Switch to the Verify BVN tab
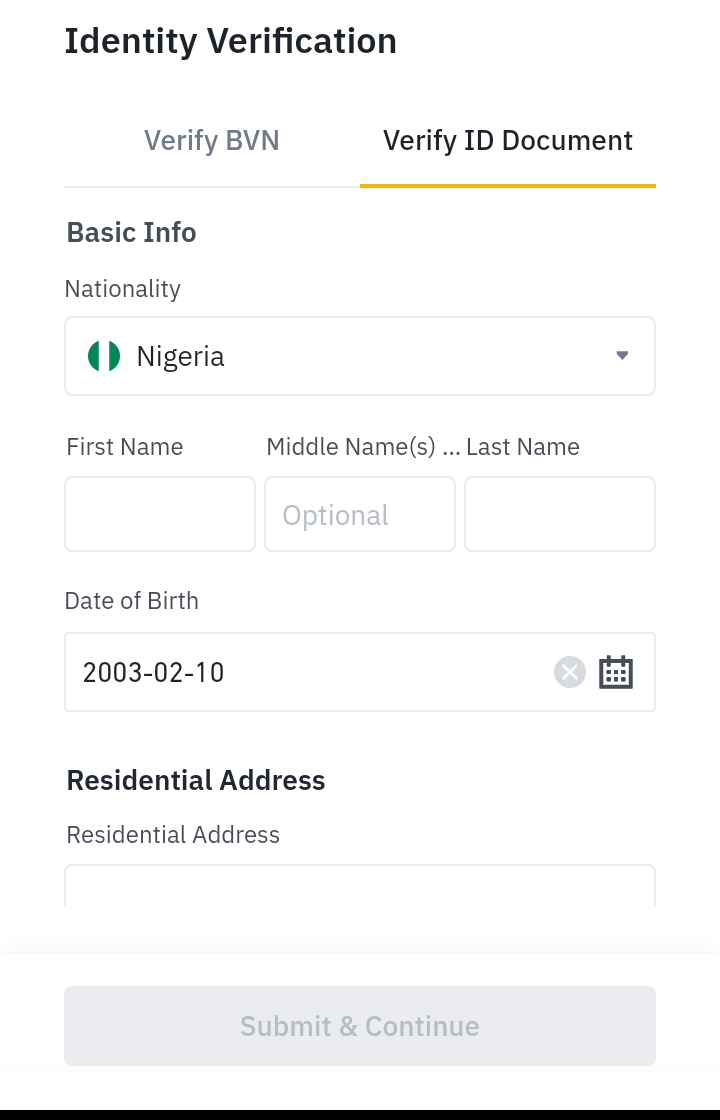Viewport: 720px width, 1120px height. point(211,141)
